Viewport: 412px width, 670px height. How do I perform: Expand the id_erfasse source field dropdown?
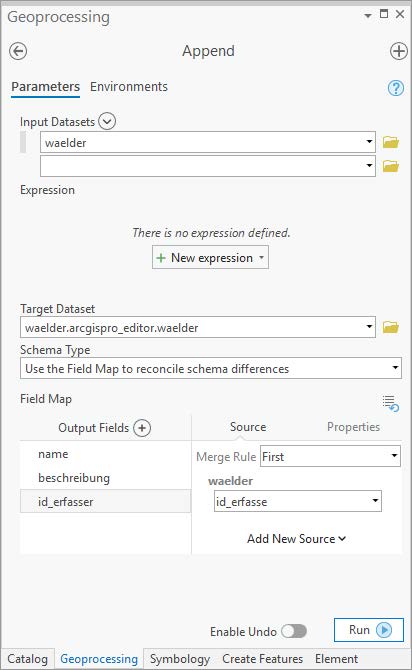(298, 501)
